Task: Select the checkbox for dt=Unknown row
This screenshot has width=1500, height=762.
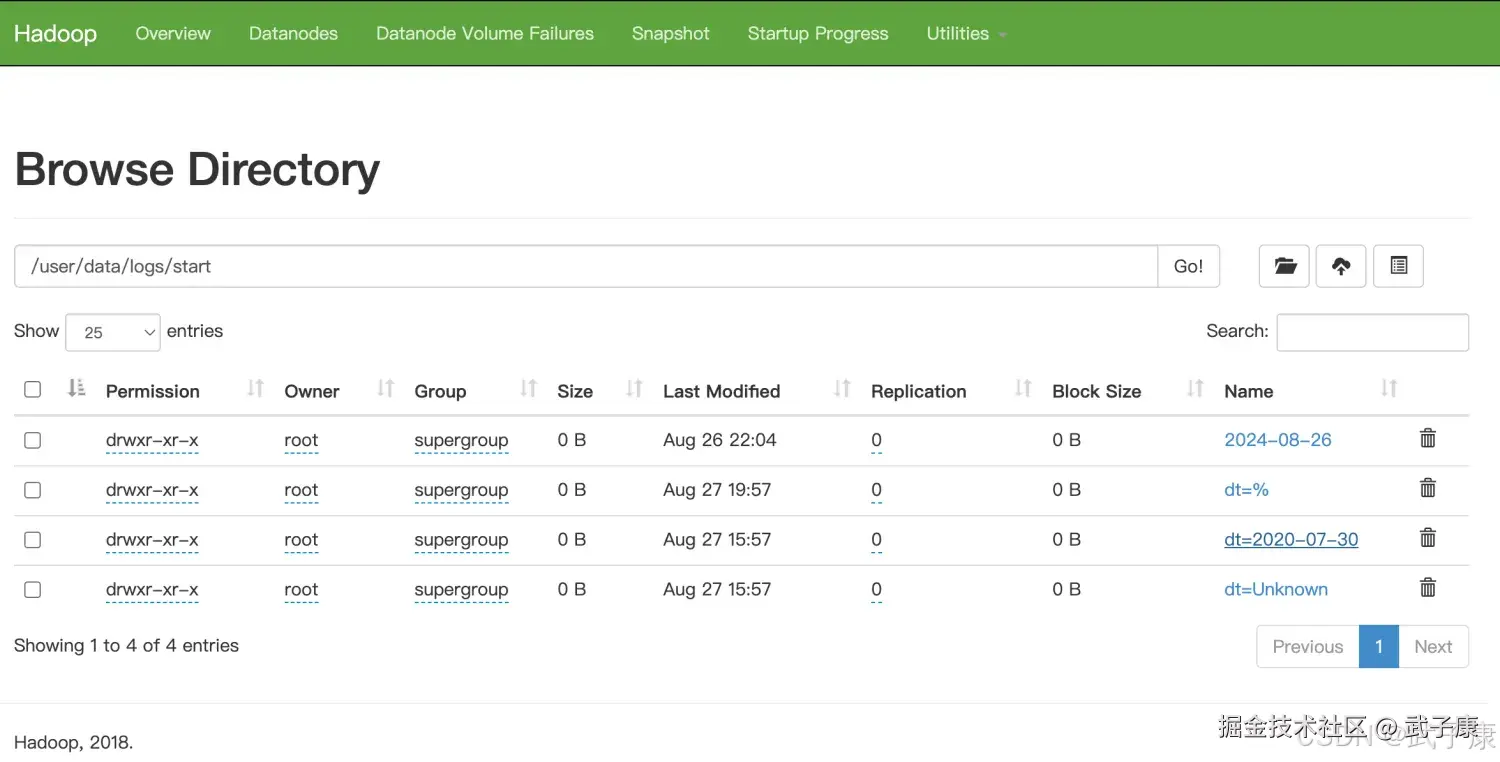Action: click(x=33, y=590)
